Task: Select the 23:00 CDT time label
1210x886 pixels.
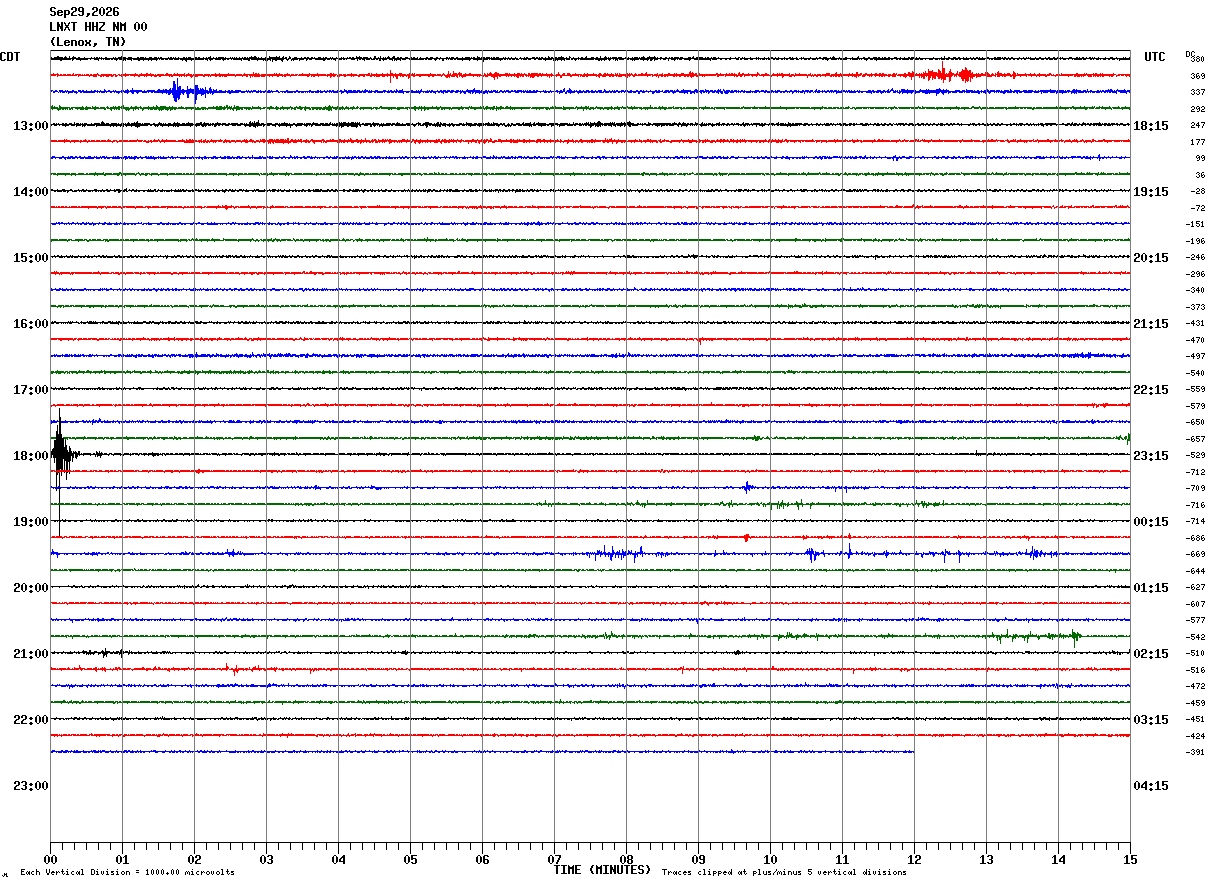Action: coord(31,785)
